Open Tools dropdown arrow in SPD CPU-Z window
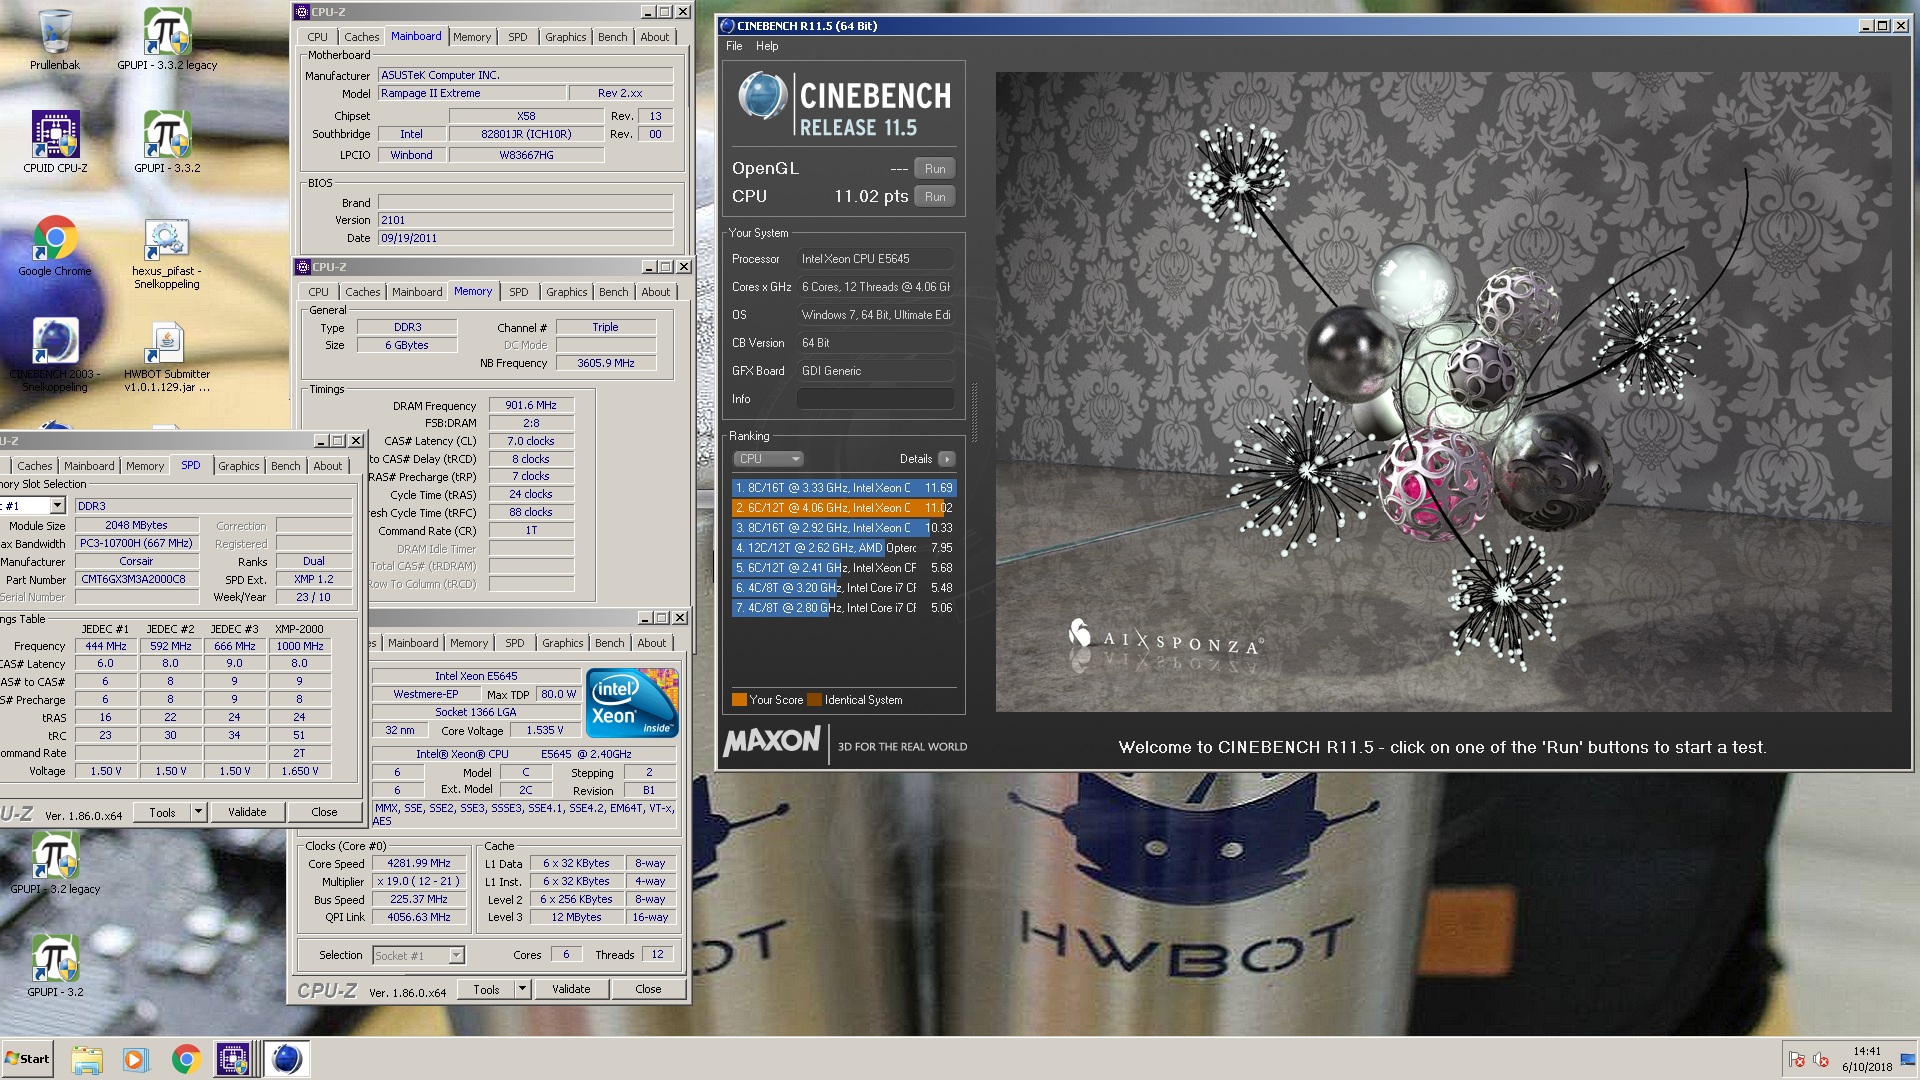Image resolution: width=1920 pixels, height=1080 pixels. tap(198, 812)
